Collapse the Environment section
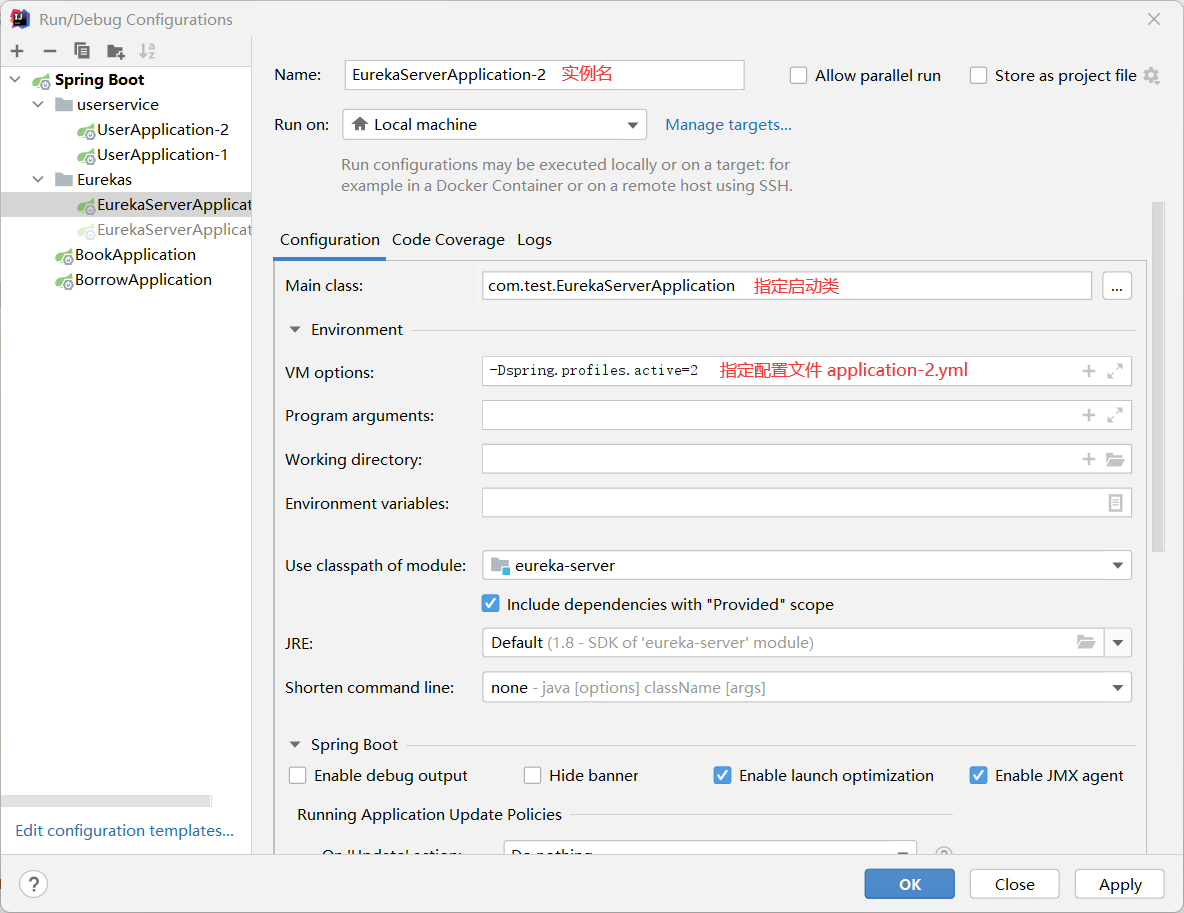 pos(295,329)
